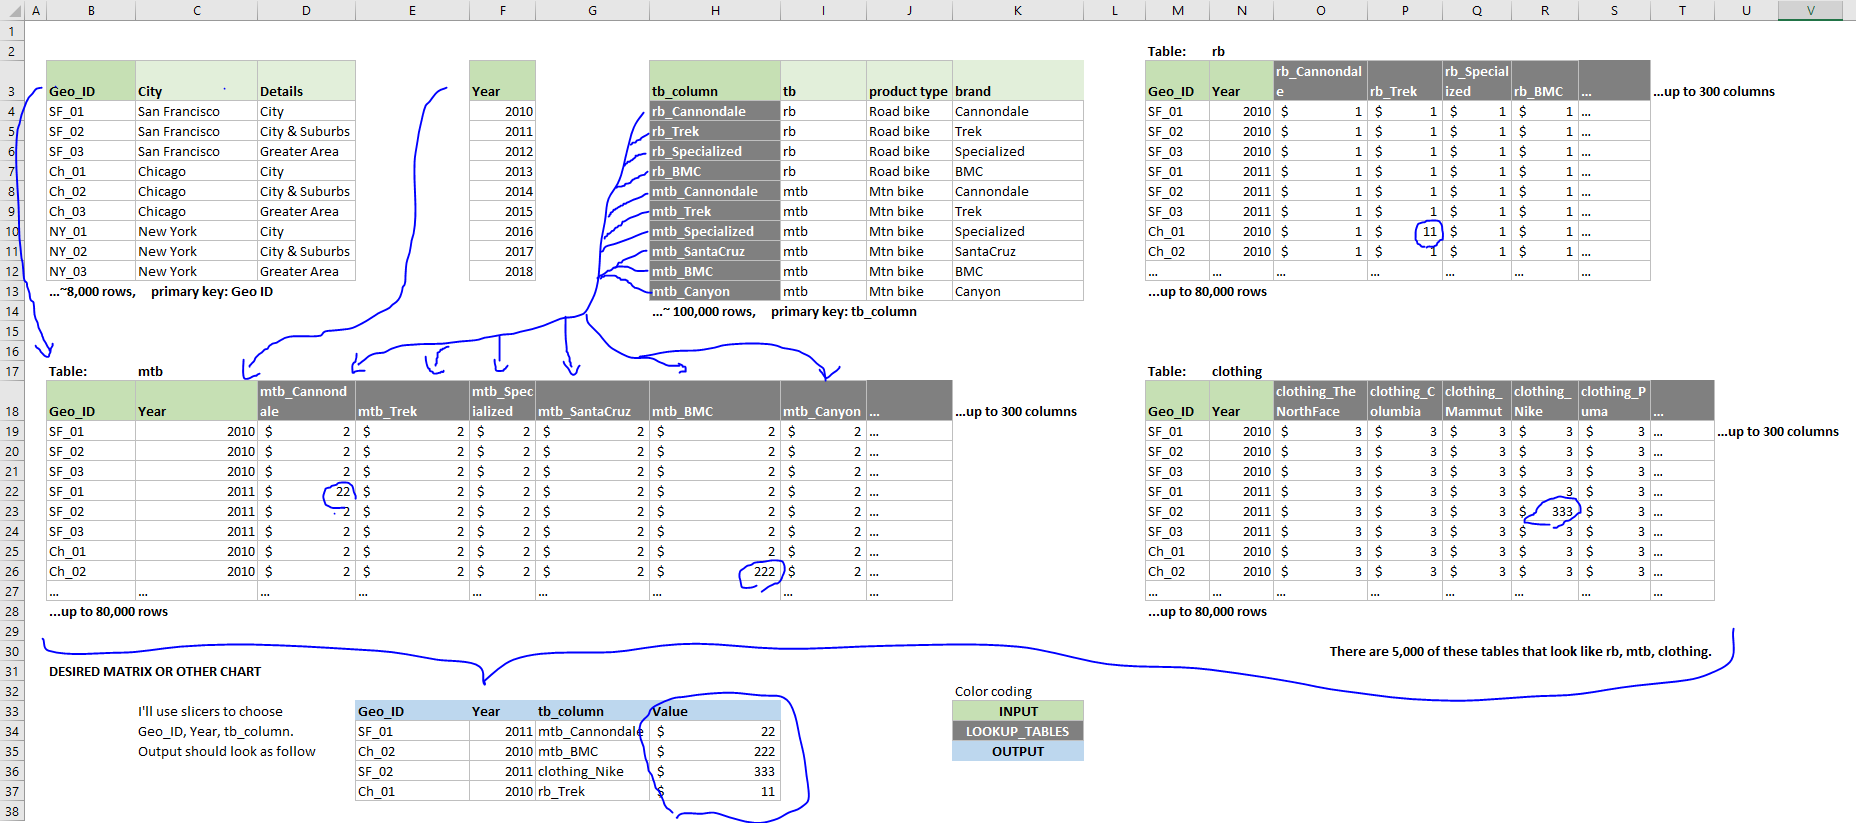This screenshot has width=1856, height=823.
Task: Select the 'brand' header cell
Action: point(1018,81)
